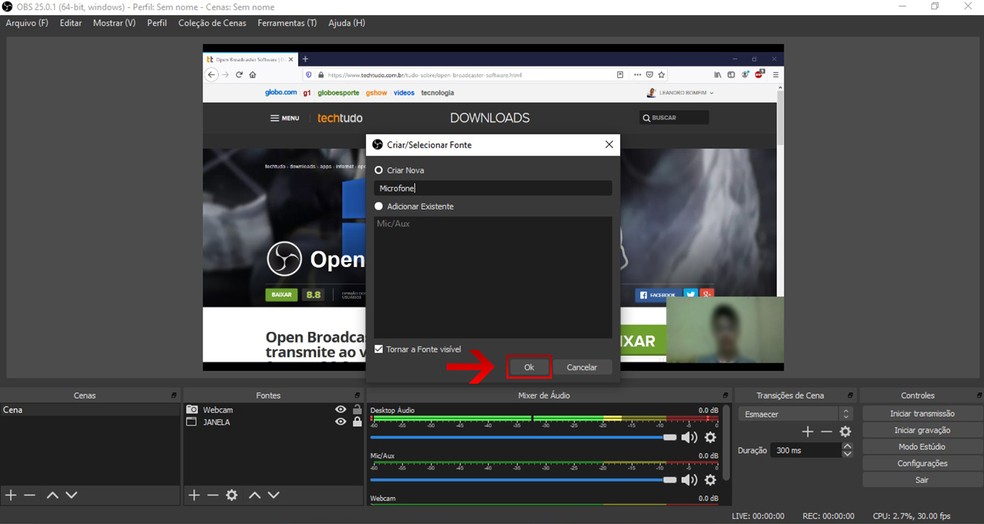Select the Adicionar Existente radio option
The height and width of the screenshot is (524, 984).
coord(379,206)
